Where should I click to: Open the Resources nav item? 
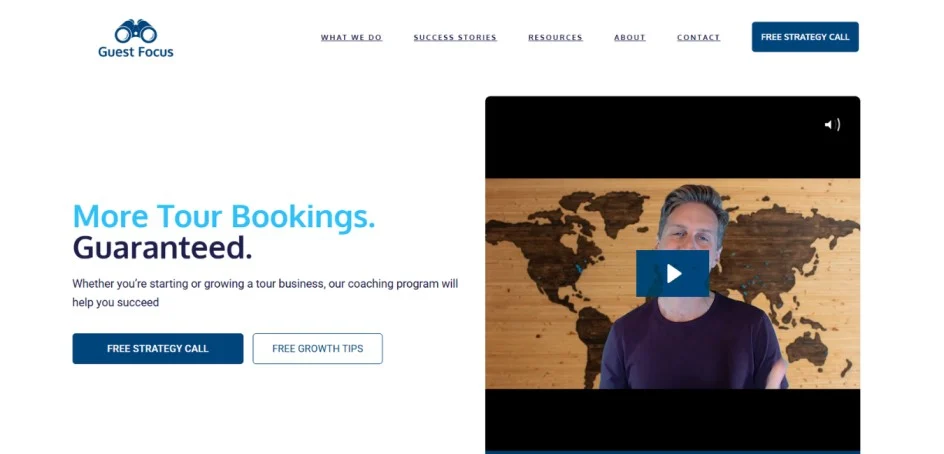click(555, 37)
